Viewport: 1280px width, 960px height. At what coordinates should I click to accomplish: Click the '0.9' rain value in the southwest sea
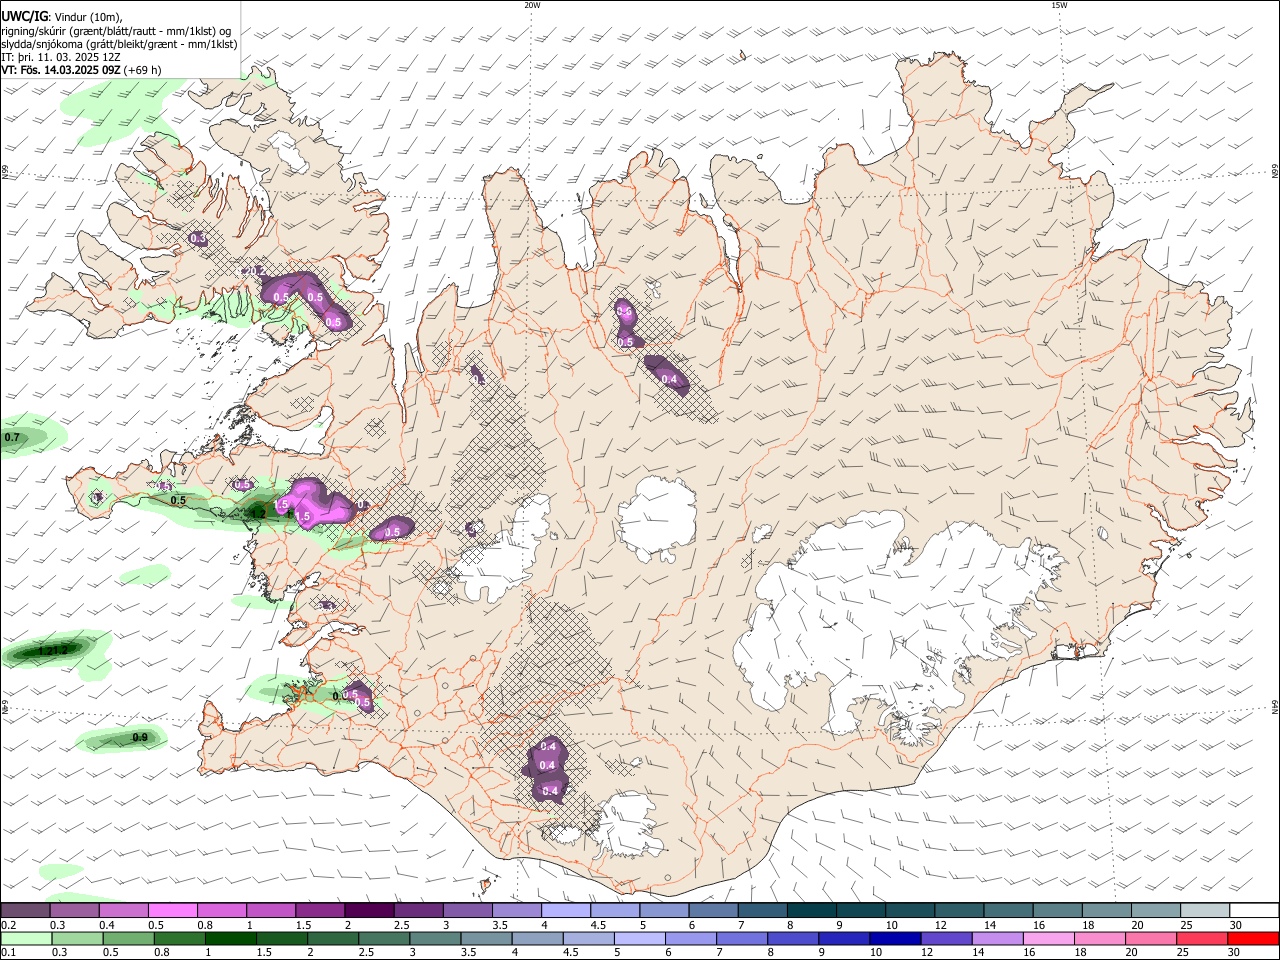[140, 738]
